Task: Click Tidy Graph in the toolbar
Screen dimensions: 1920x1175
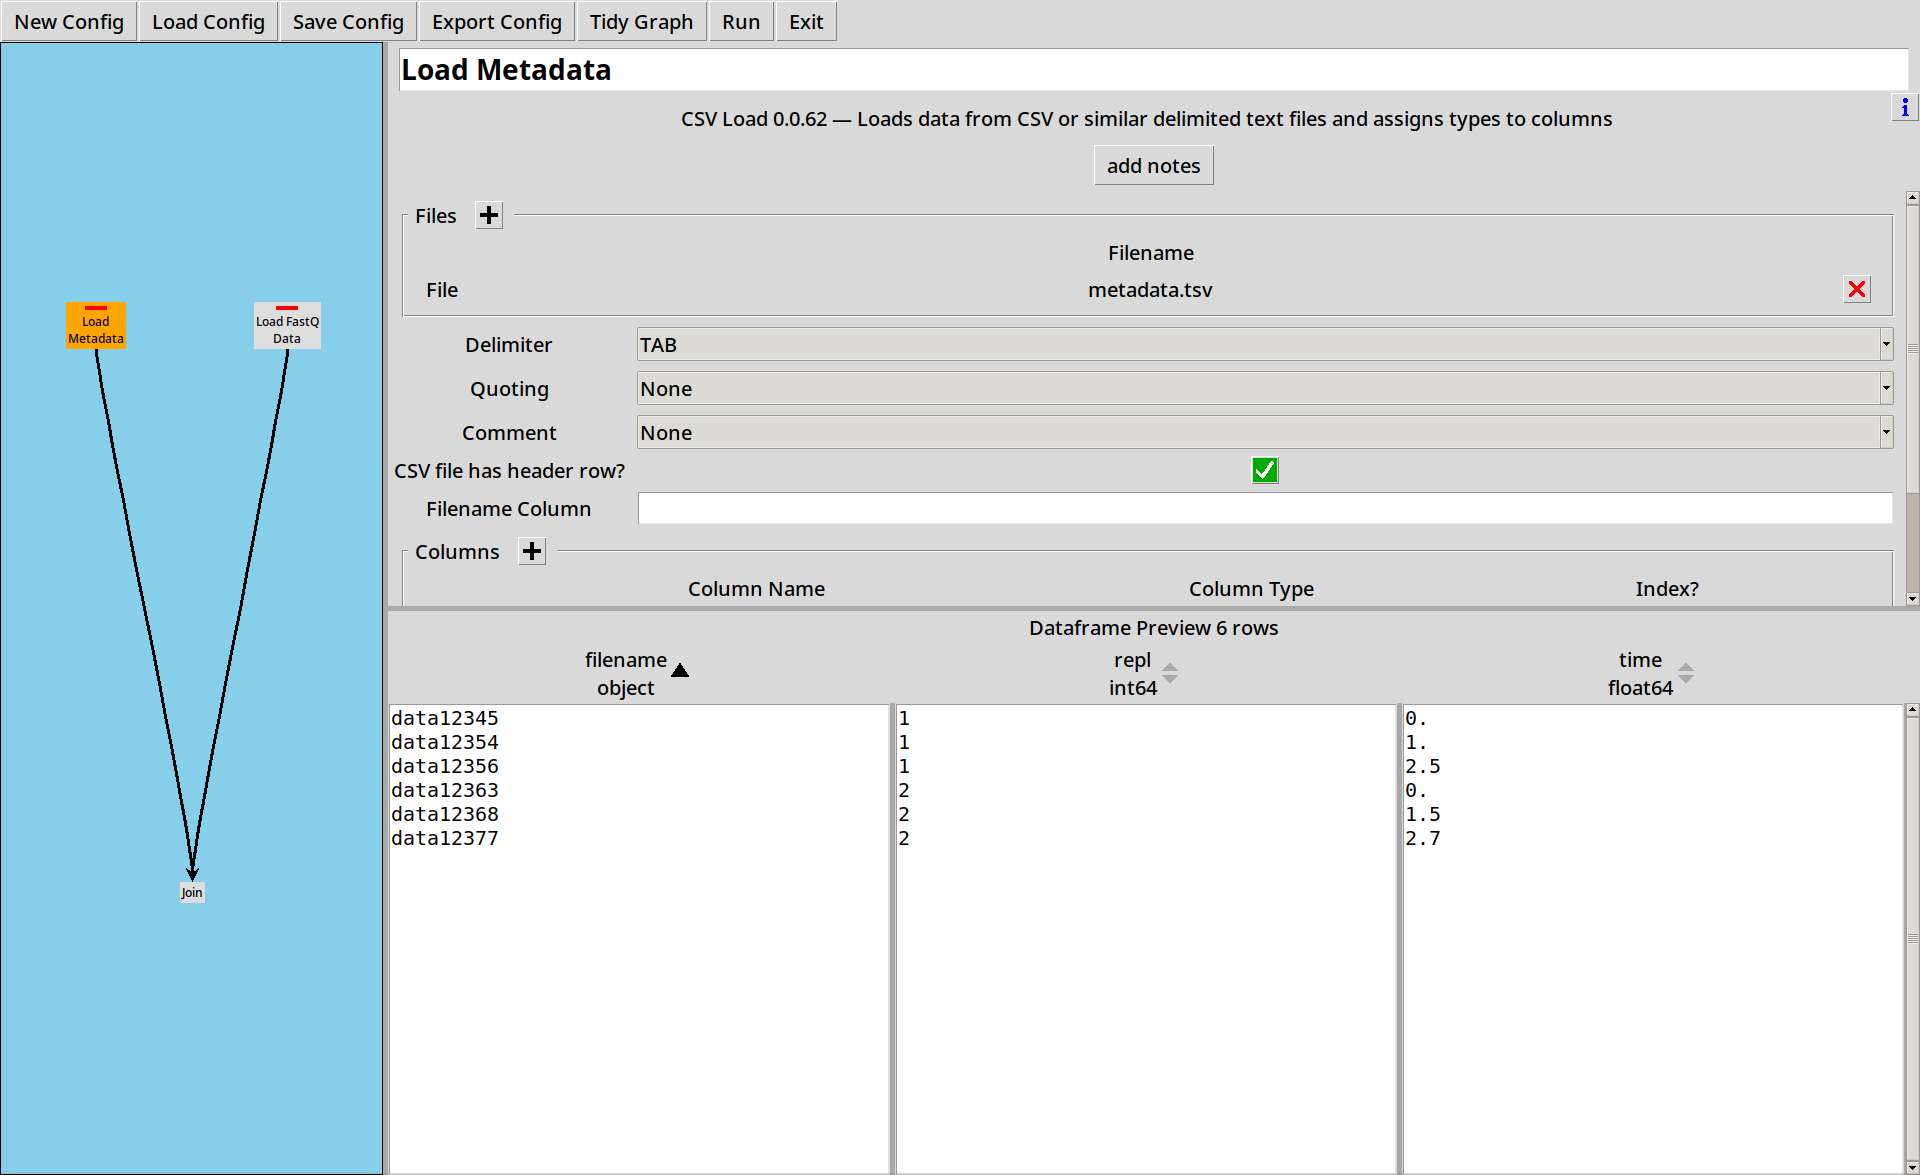Action: [641, 22]
